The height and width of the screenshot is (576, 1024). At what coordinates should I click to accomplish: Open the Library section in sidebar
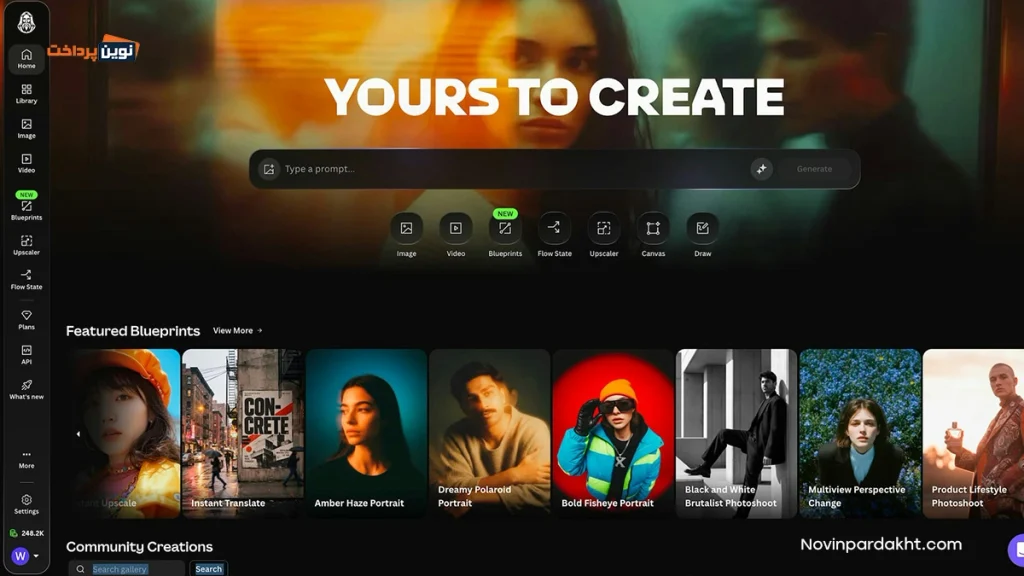(x=26, y=93)
